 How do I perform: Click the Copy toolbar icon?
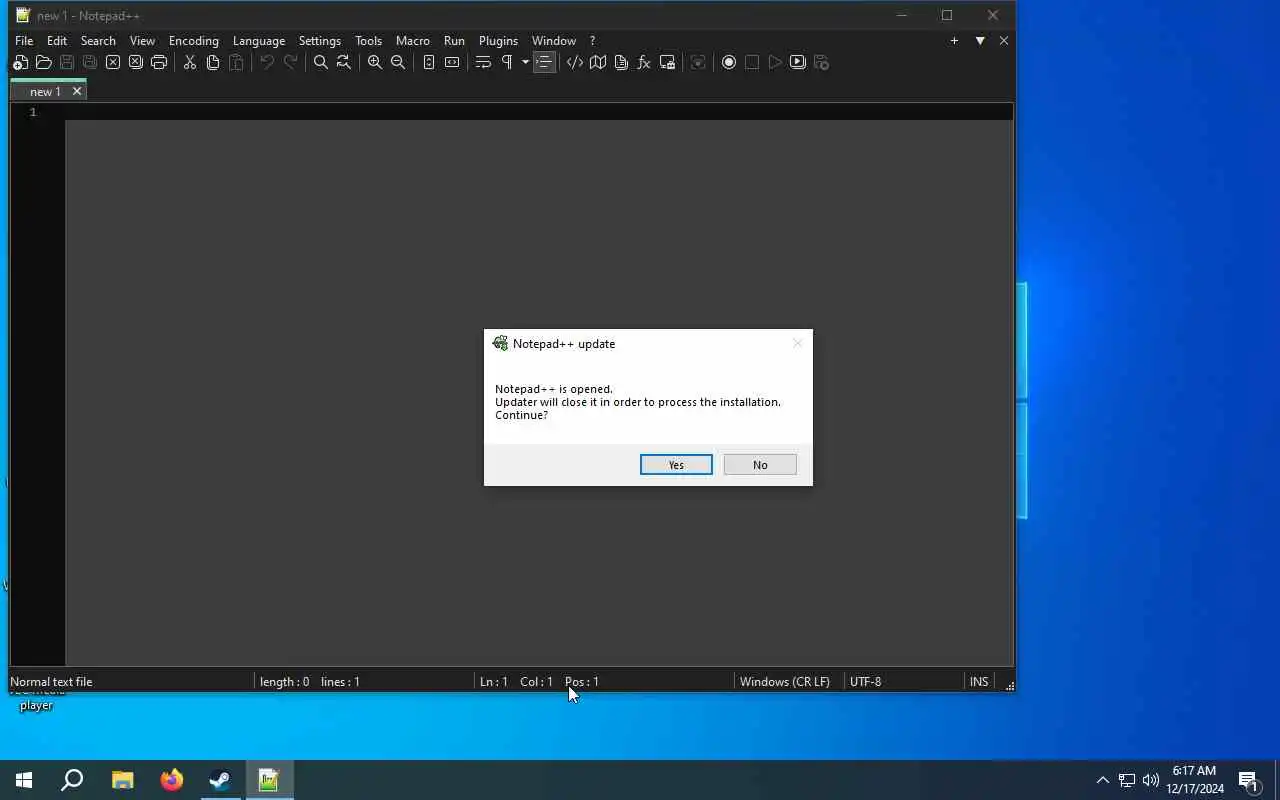(212, 62)
